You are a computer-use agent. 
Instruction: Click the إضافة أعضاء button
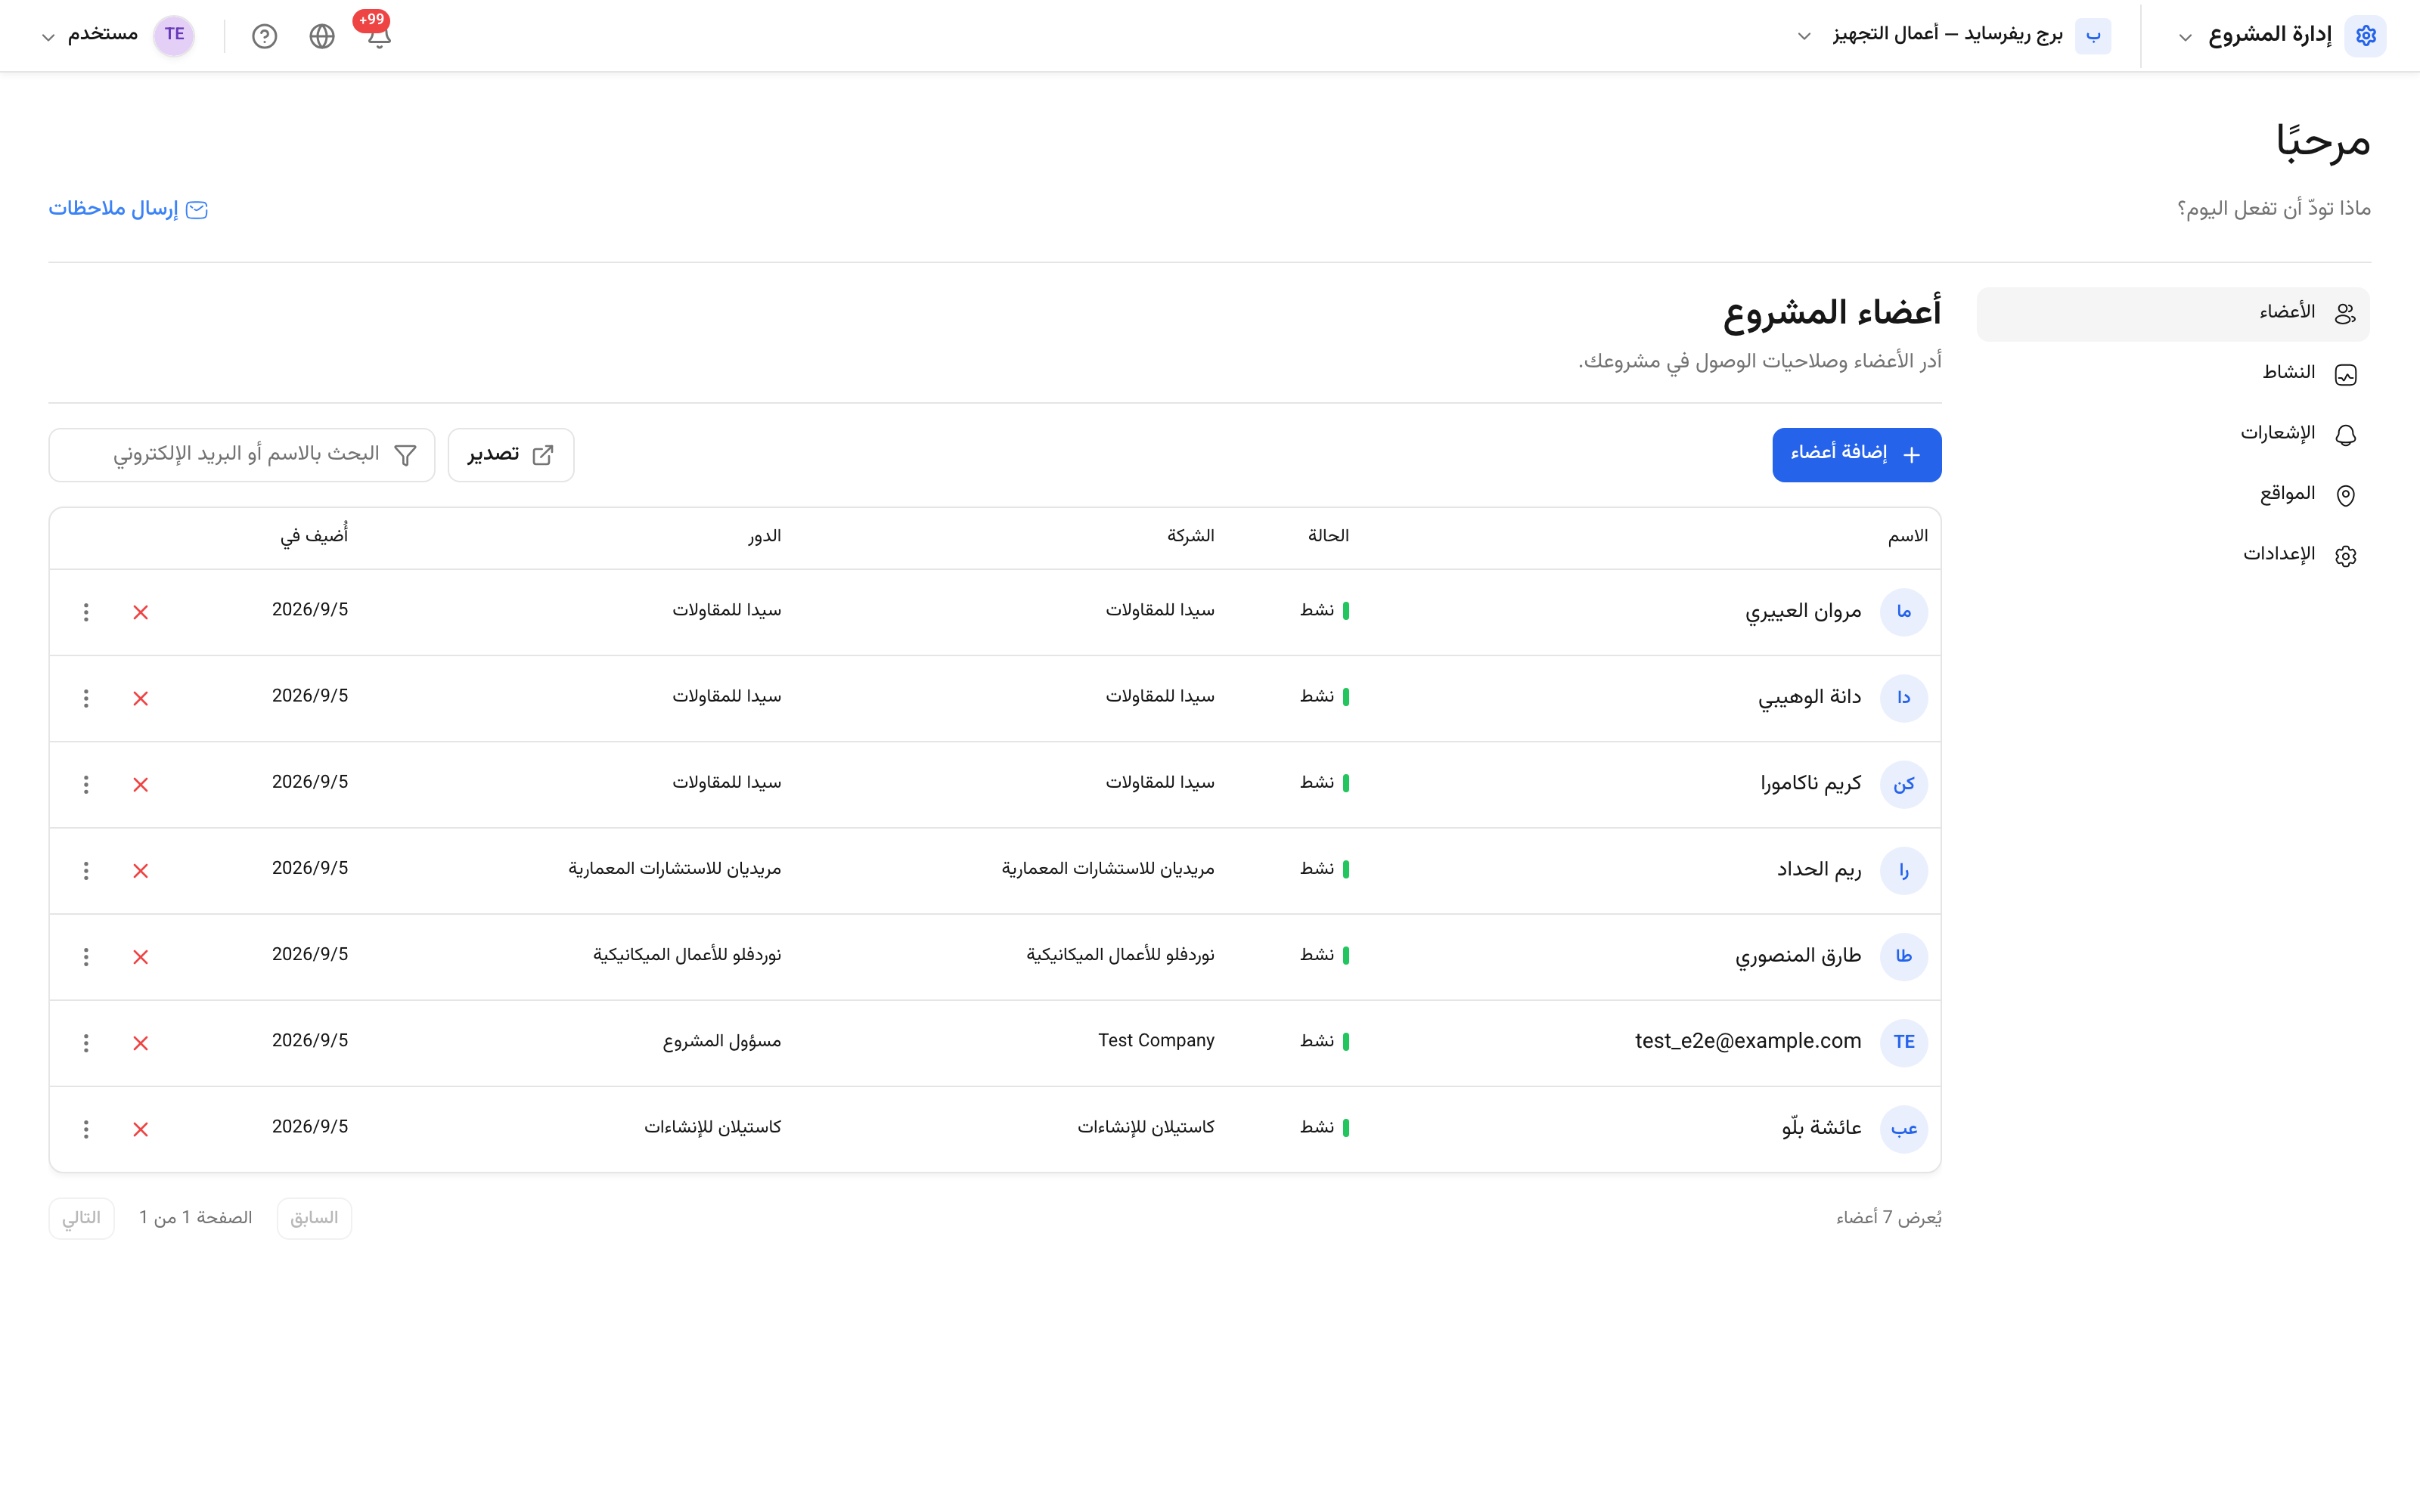click(x=1856, y=455)
